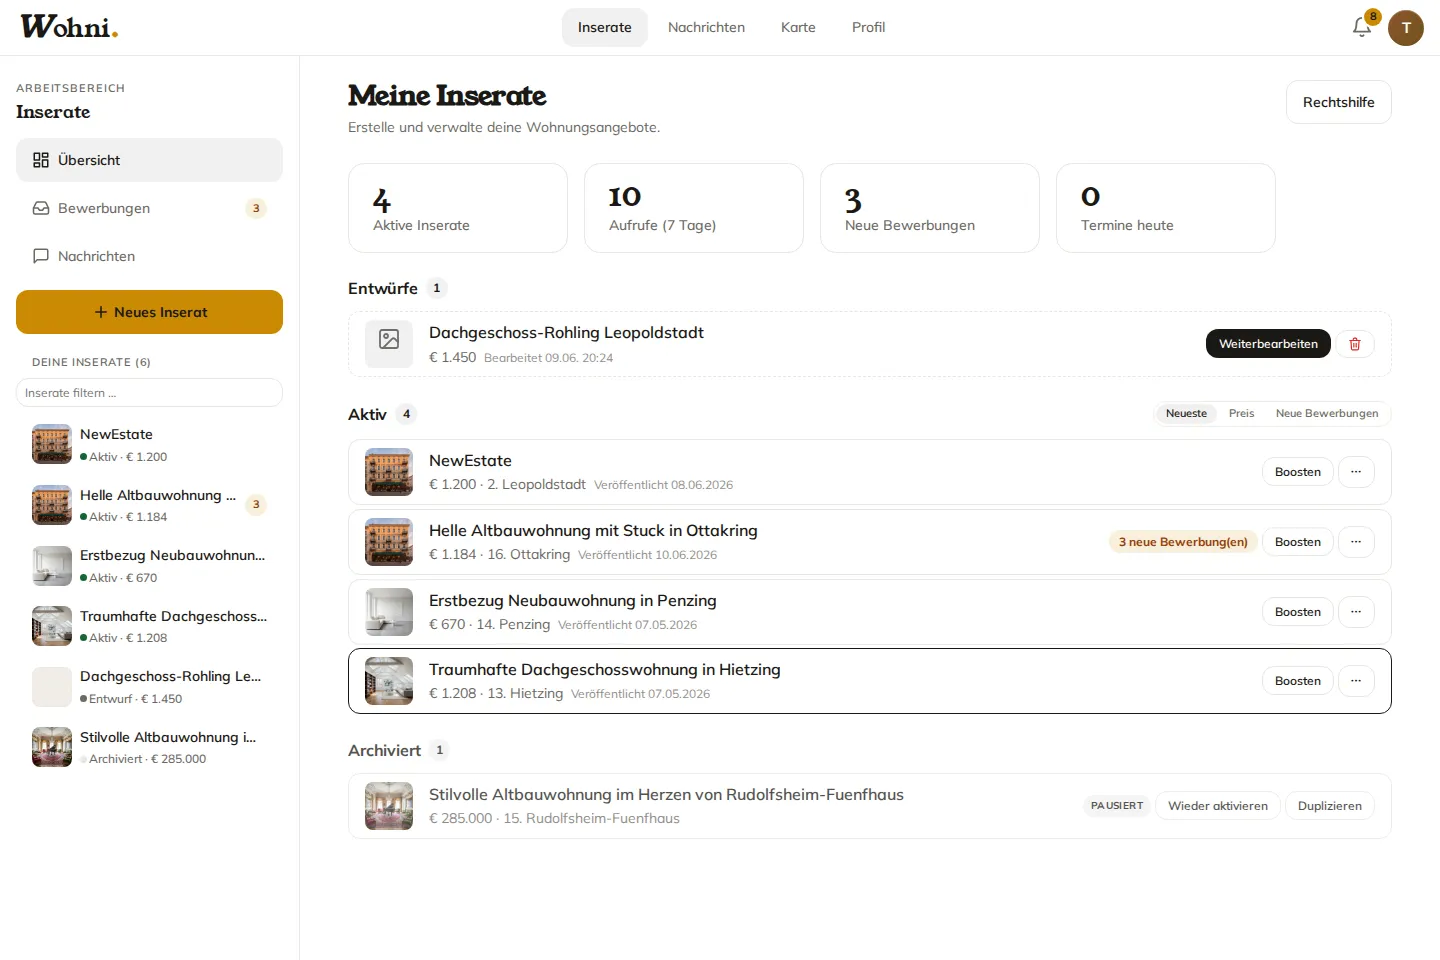Select Helle Altbauwohnung in the sidebar list

pyautogui.click(x=149, y=505)
